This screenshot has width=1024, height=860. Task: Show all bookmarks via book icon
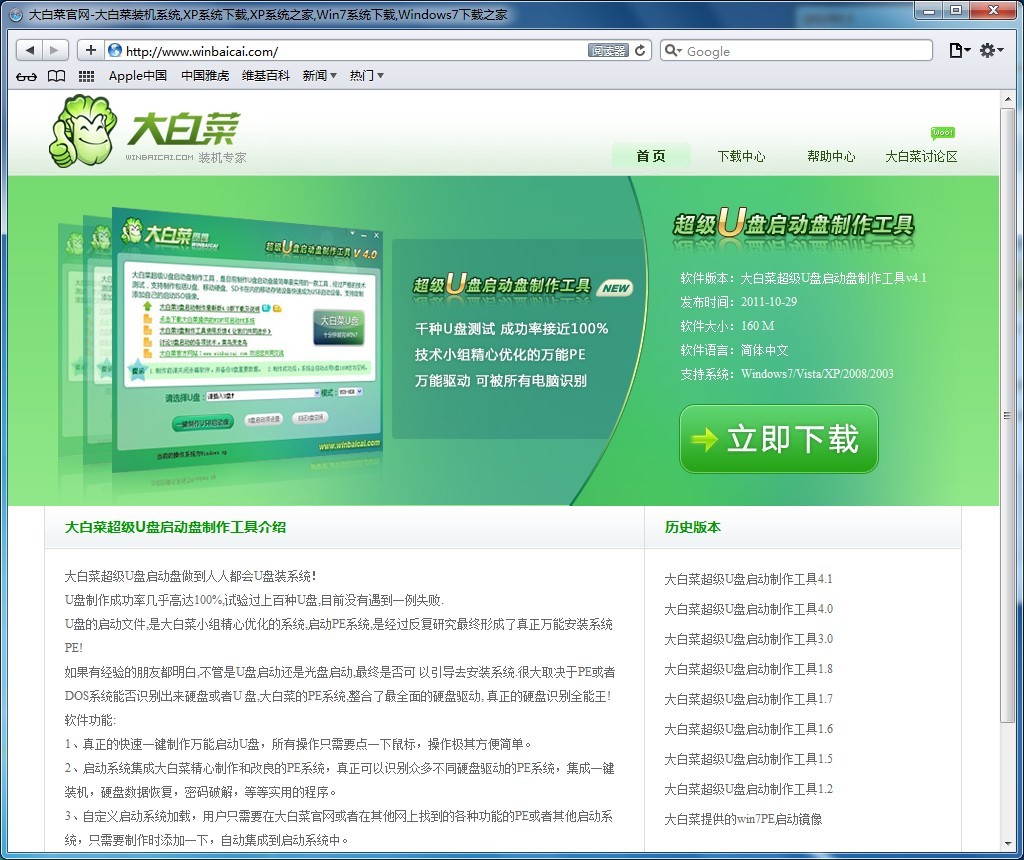57,76
